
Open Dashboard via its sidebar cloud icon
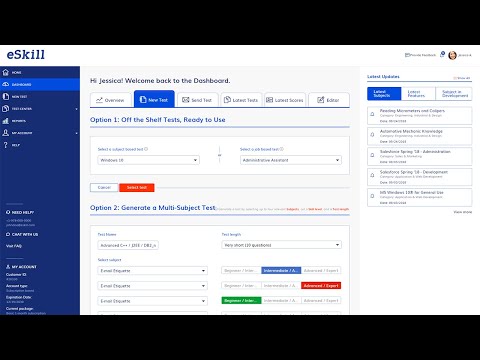[5, 84]
